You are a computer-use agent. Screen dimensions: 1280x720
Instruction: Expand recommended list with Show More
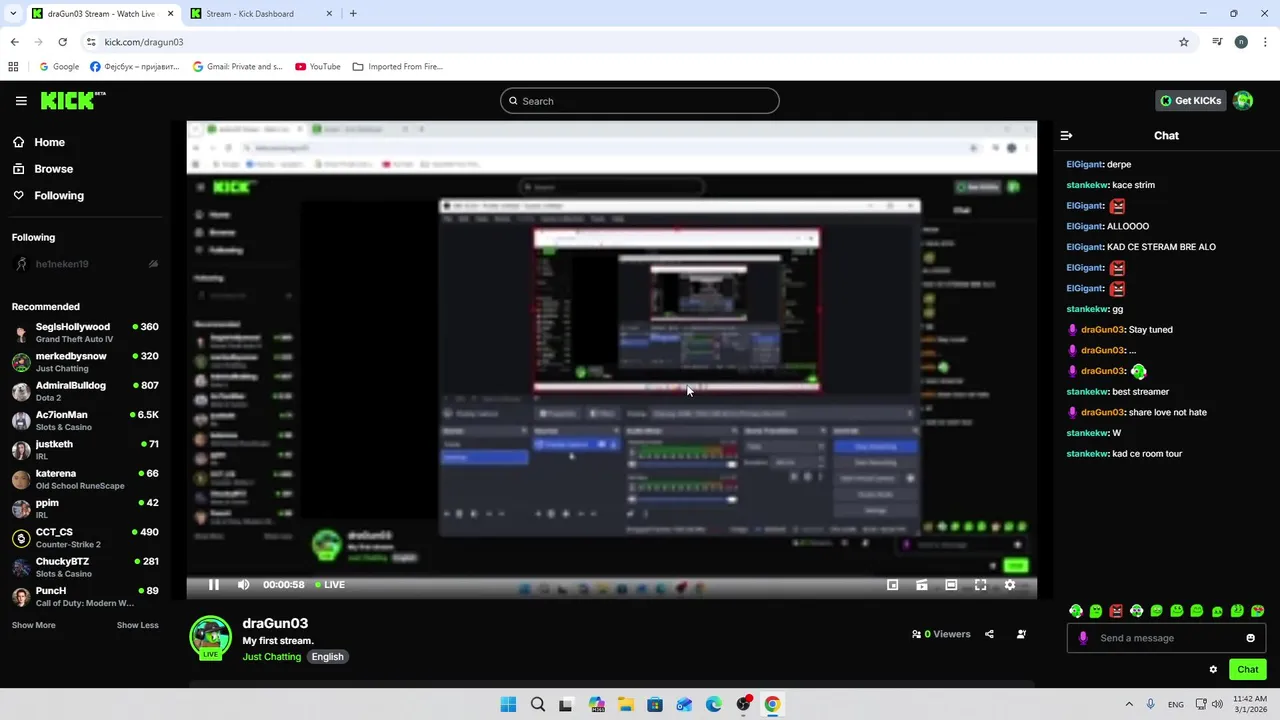pos(33,625)
